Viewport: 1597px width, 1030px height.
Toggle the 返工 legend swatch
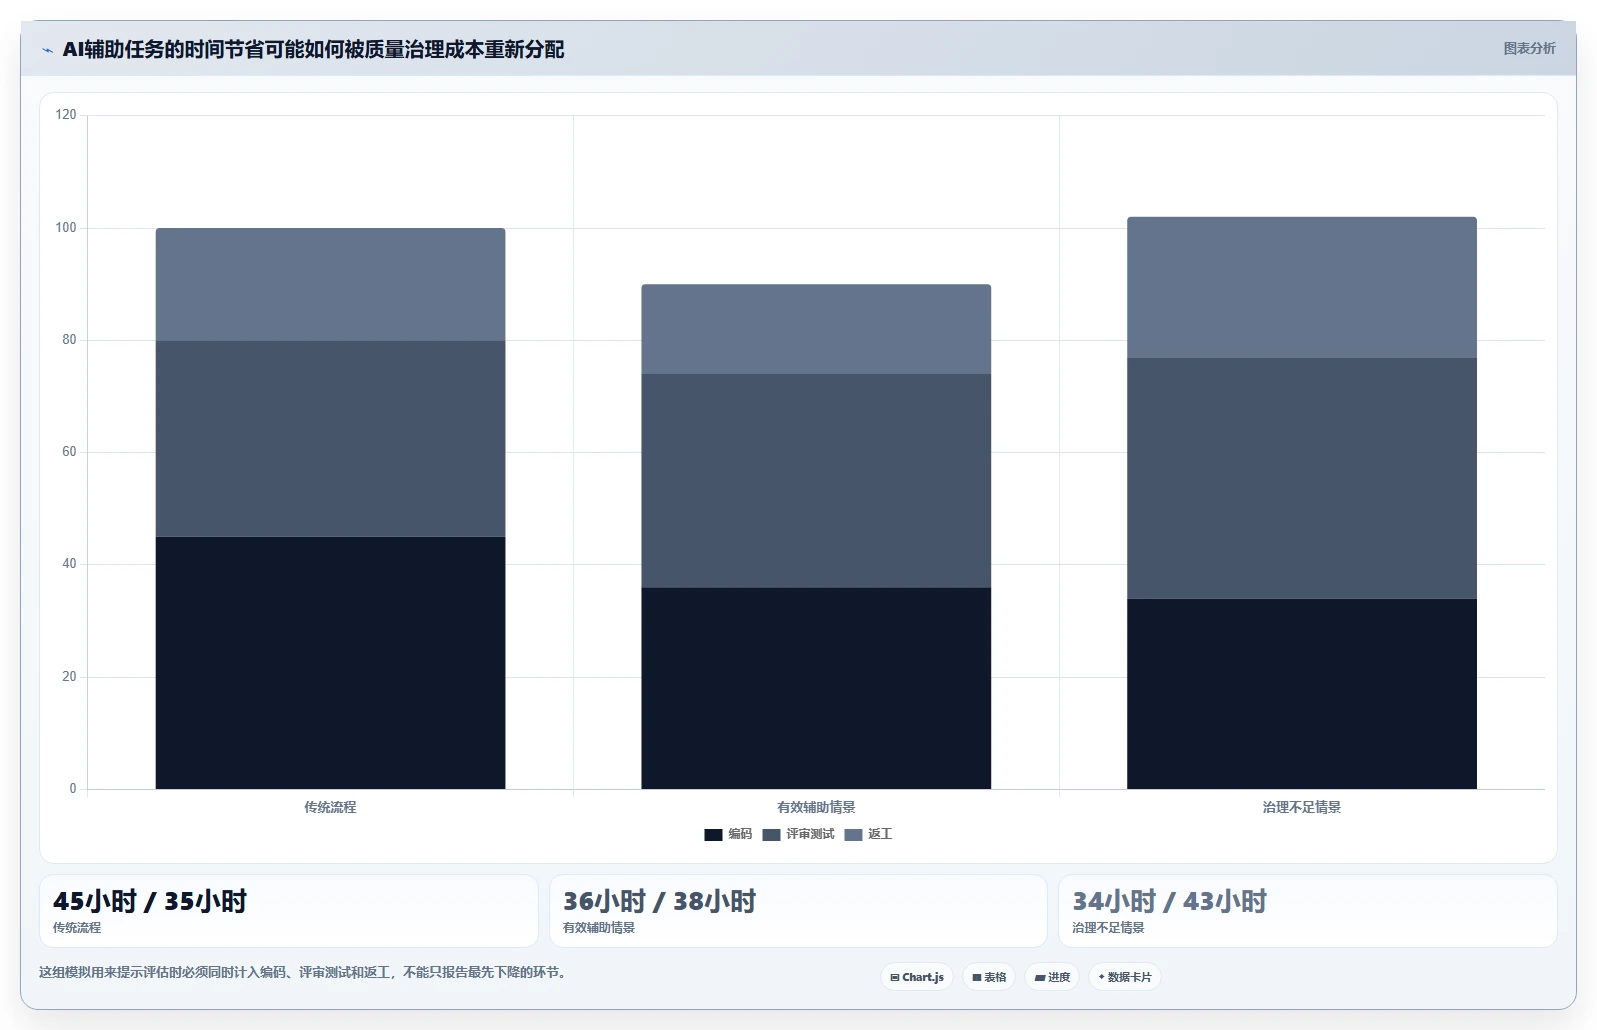853,835
